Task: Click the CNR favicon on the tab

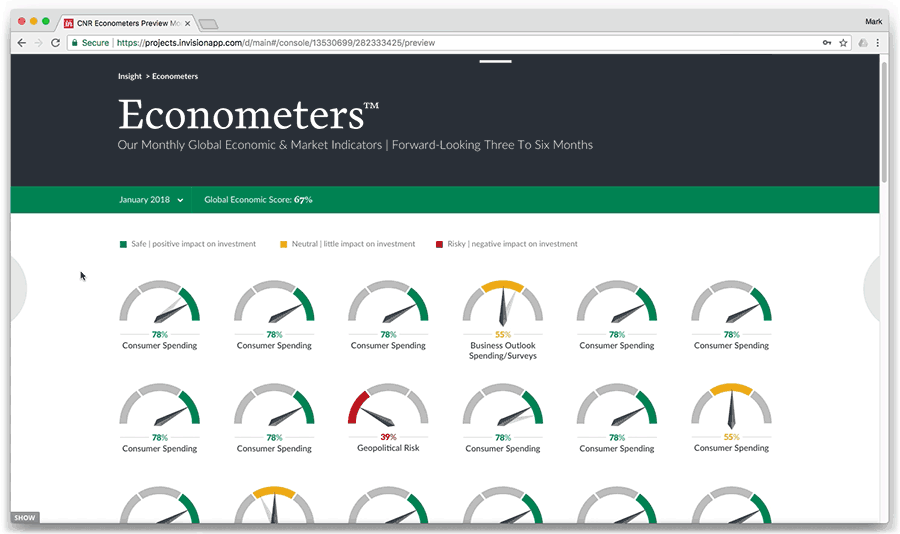Action: pyautogui.click(x=68, y=24)
